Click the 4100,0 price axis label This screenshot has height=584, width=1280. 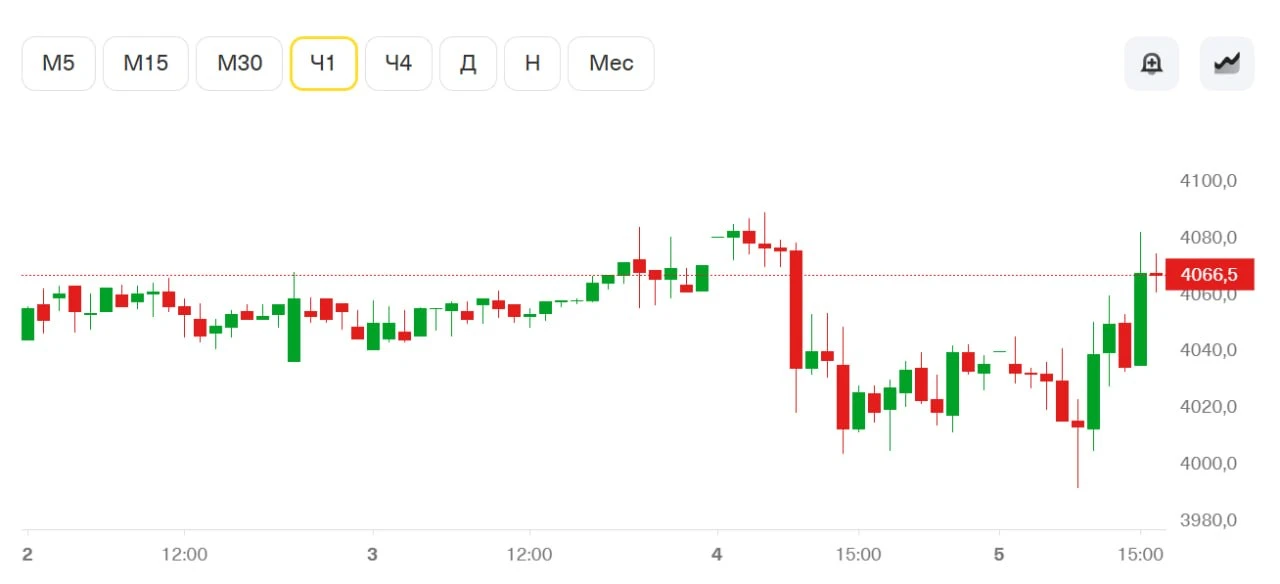pyautogui.click(x=1209, y=181)
